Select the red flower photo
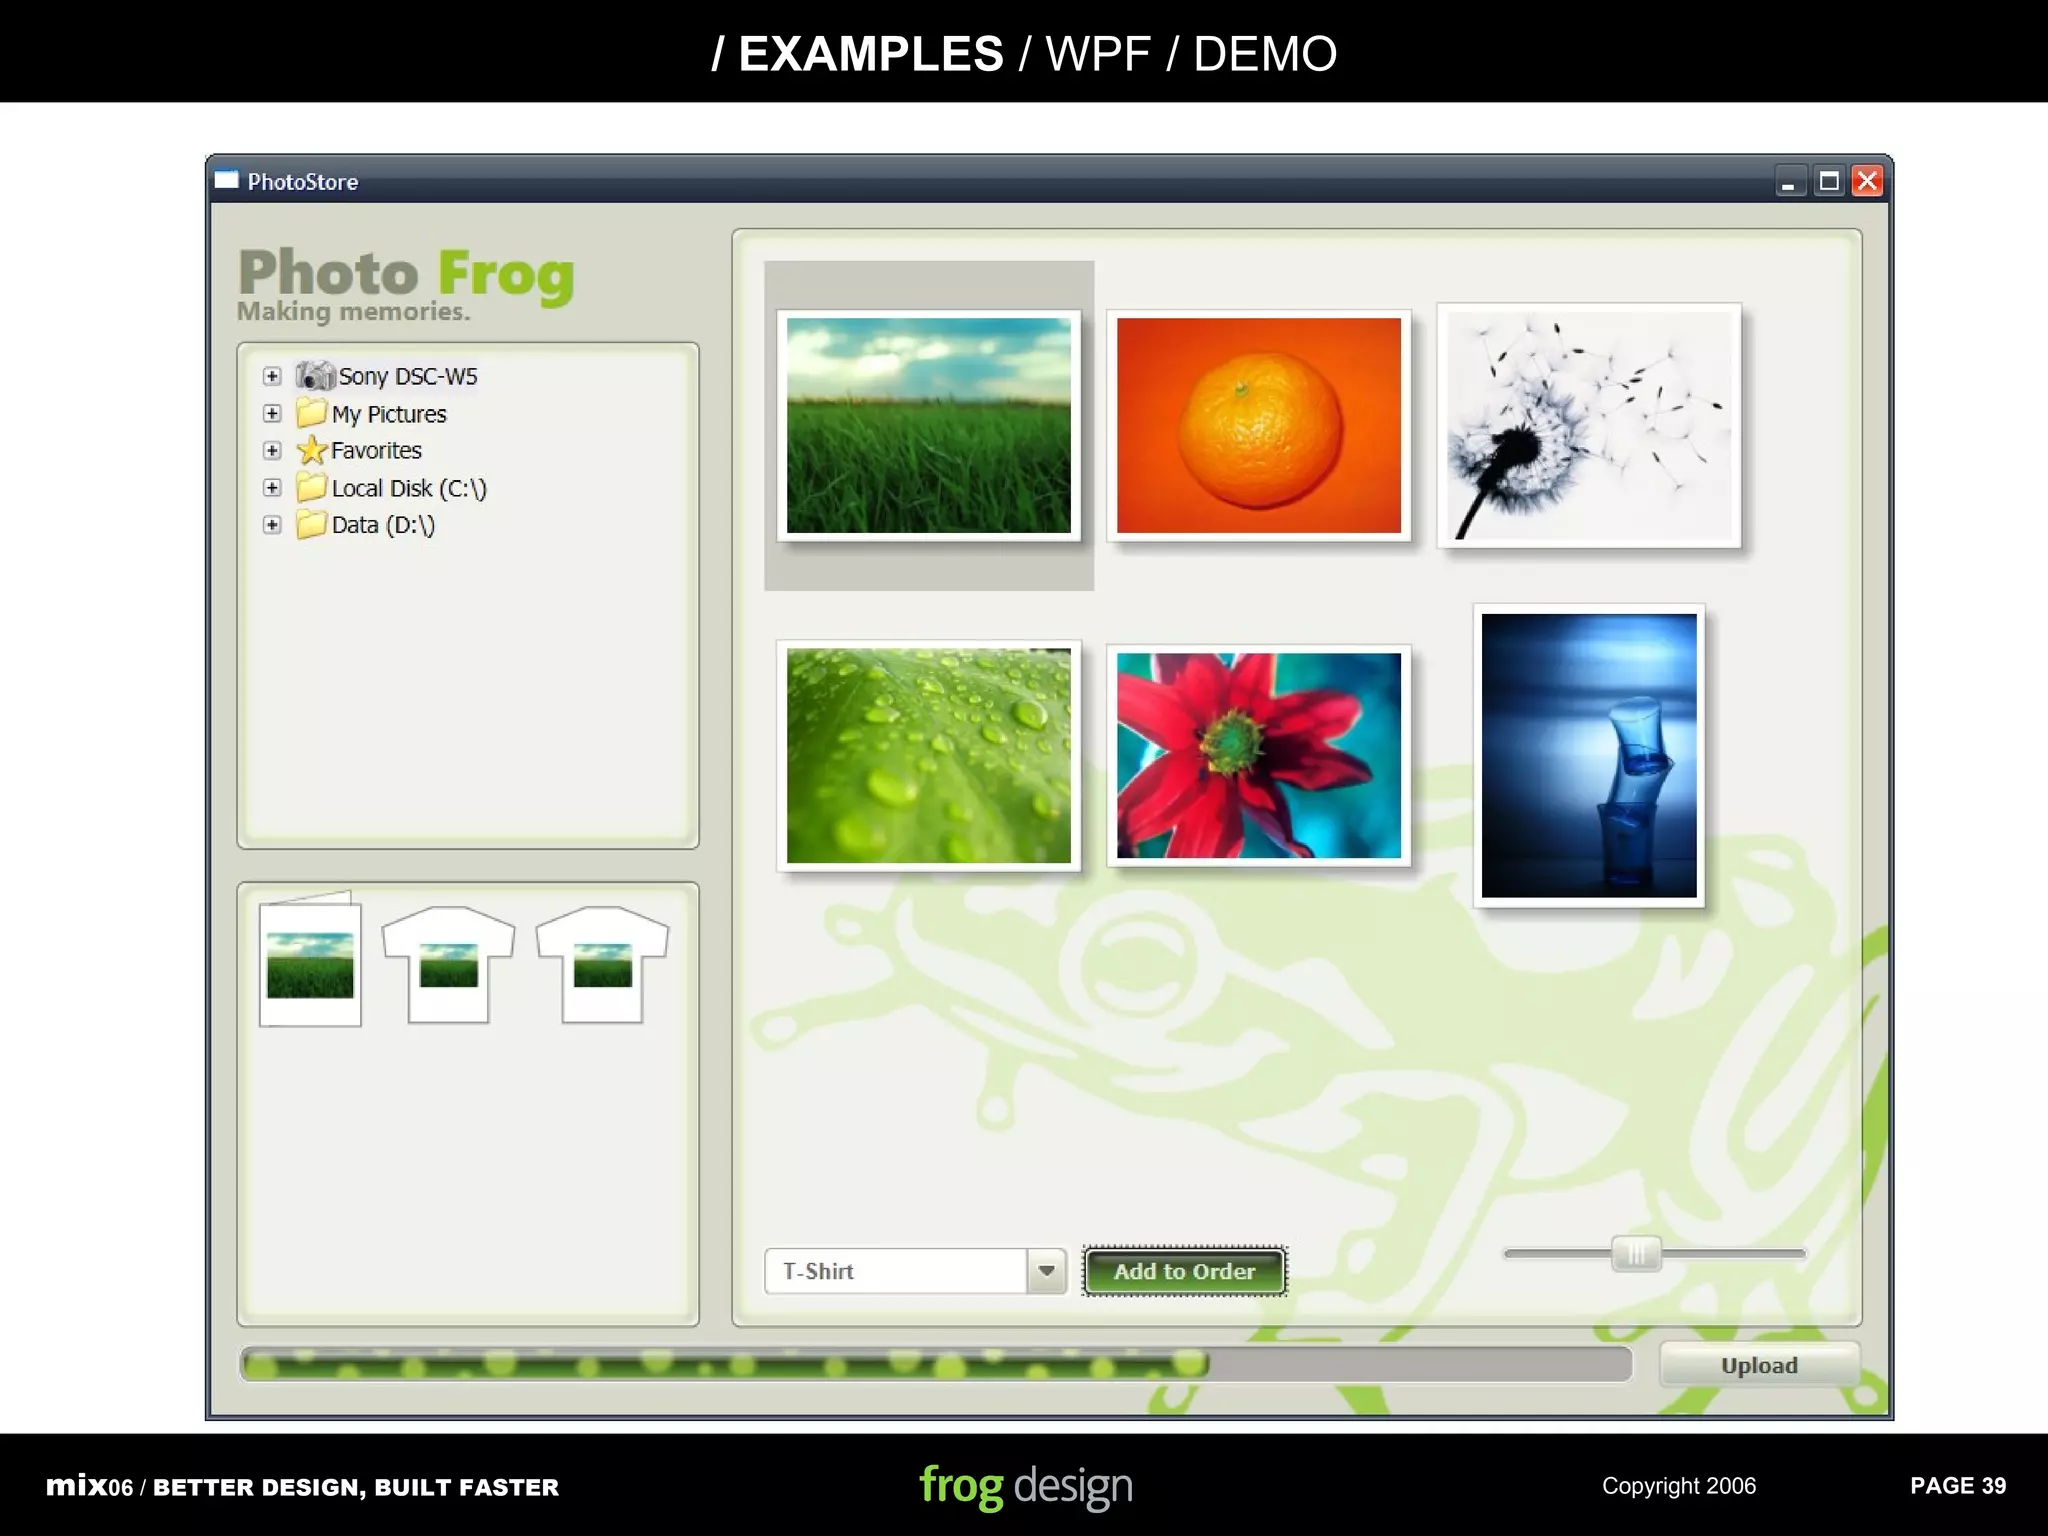The image size is (2048, 1536). (1259, 756)
